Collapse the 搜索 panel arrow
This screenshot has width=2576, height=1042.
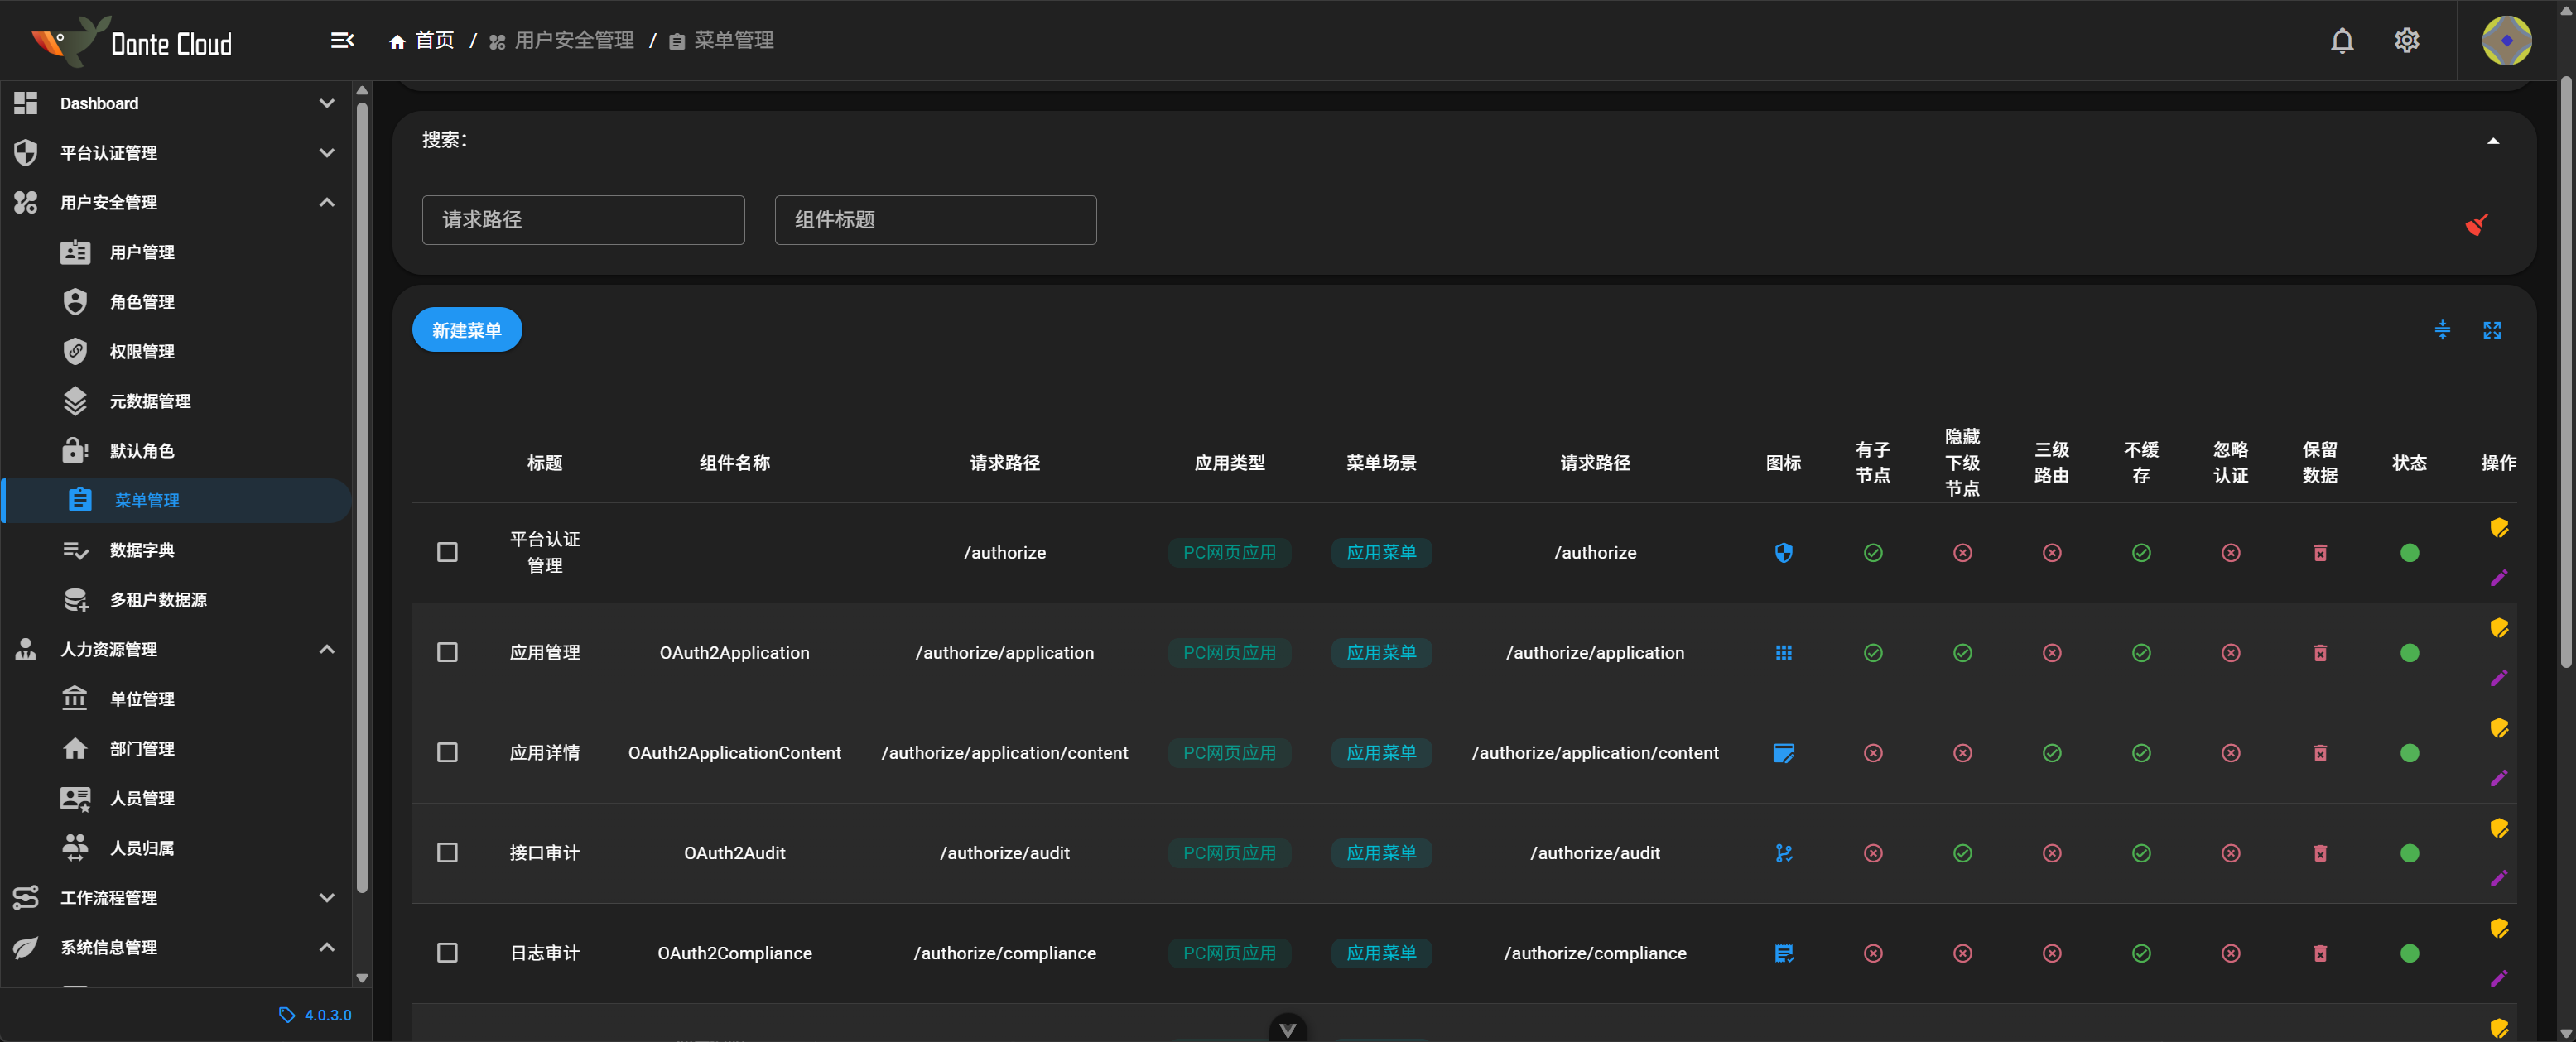click(x=2492, y=140)
